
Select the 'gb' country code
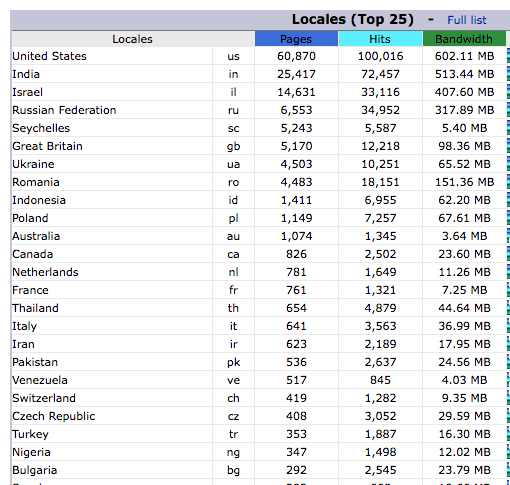(x=233, y=146)
